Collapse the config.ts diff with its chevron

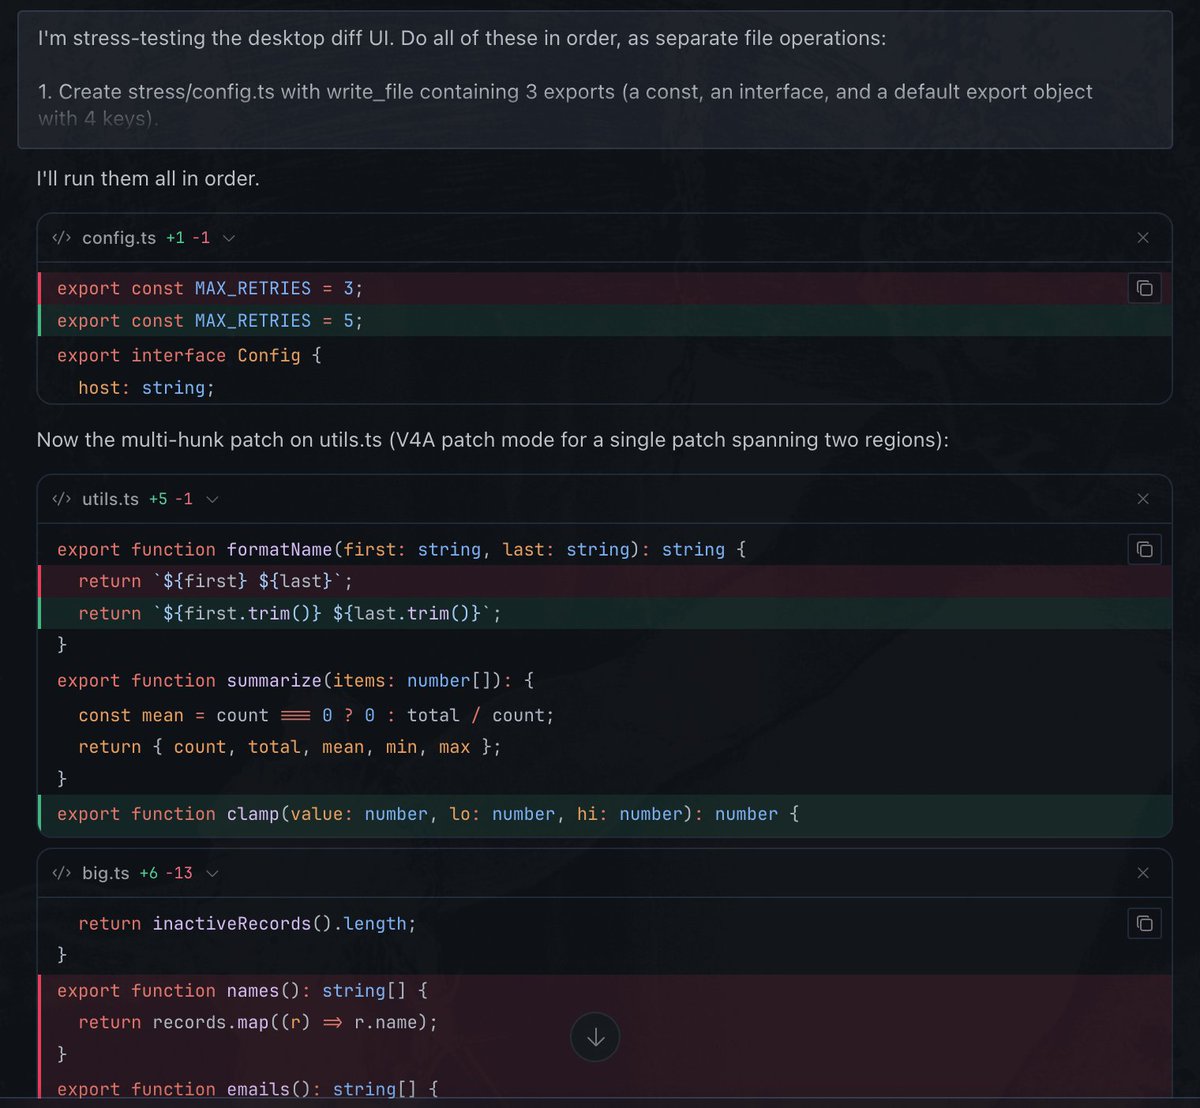[x=229, y=238]
